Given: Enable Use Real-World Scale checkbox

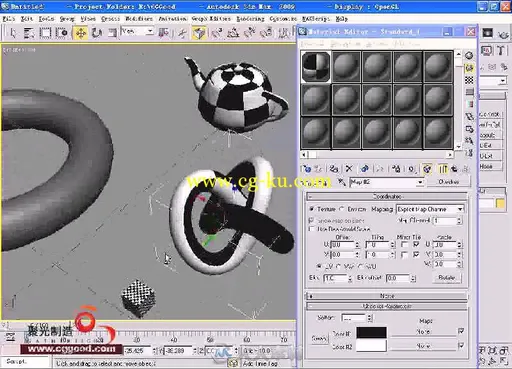Looking at the screenshot, I should point(312,229).
